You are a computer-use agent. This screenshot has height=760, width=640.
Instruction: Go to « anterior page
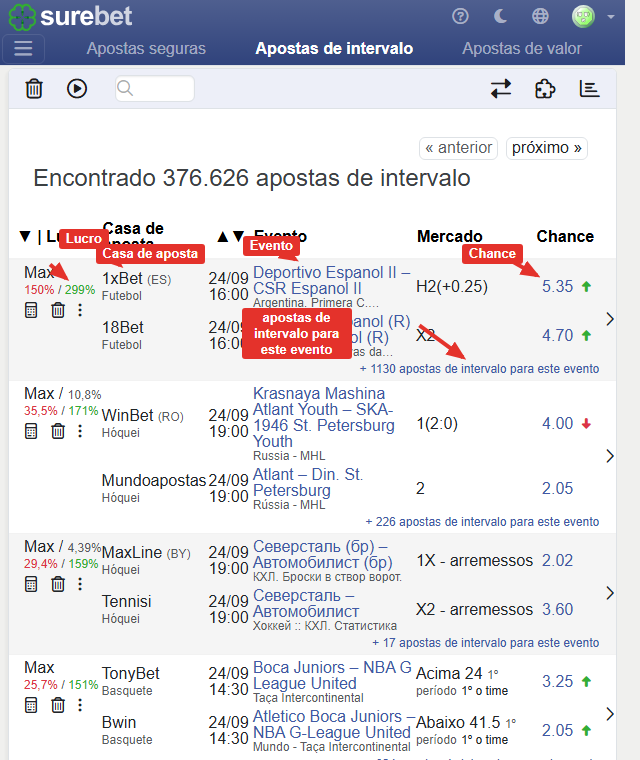tap(458, 148)
